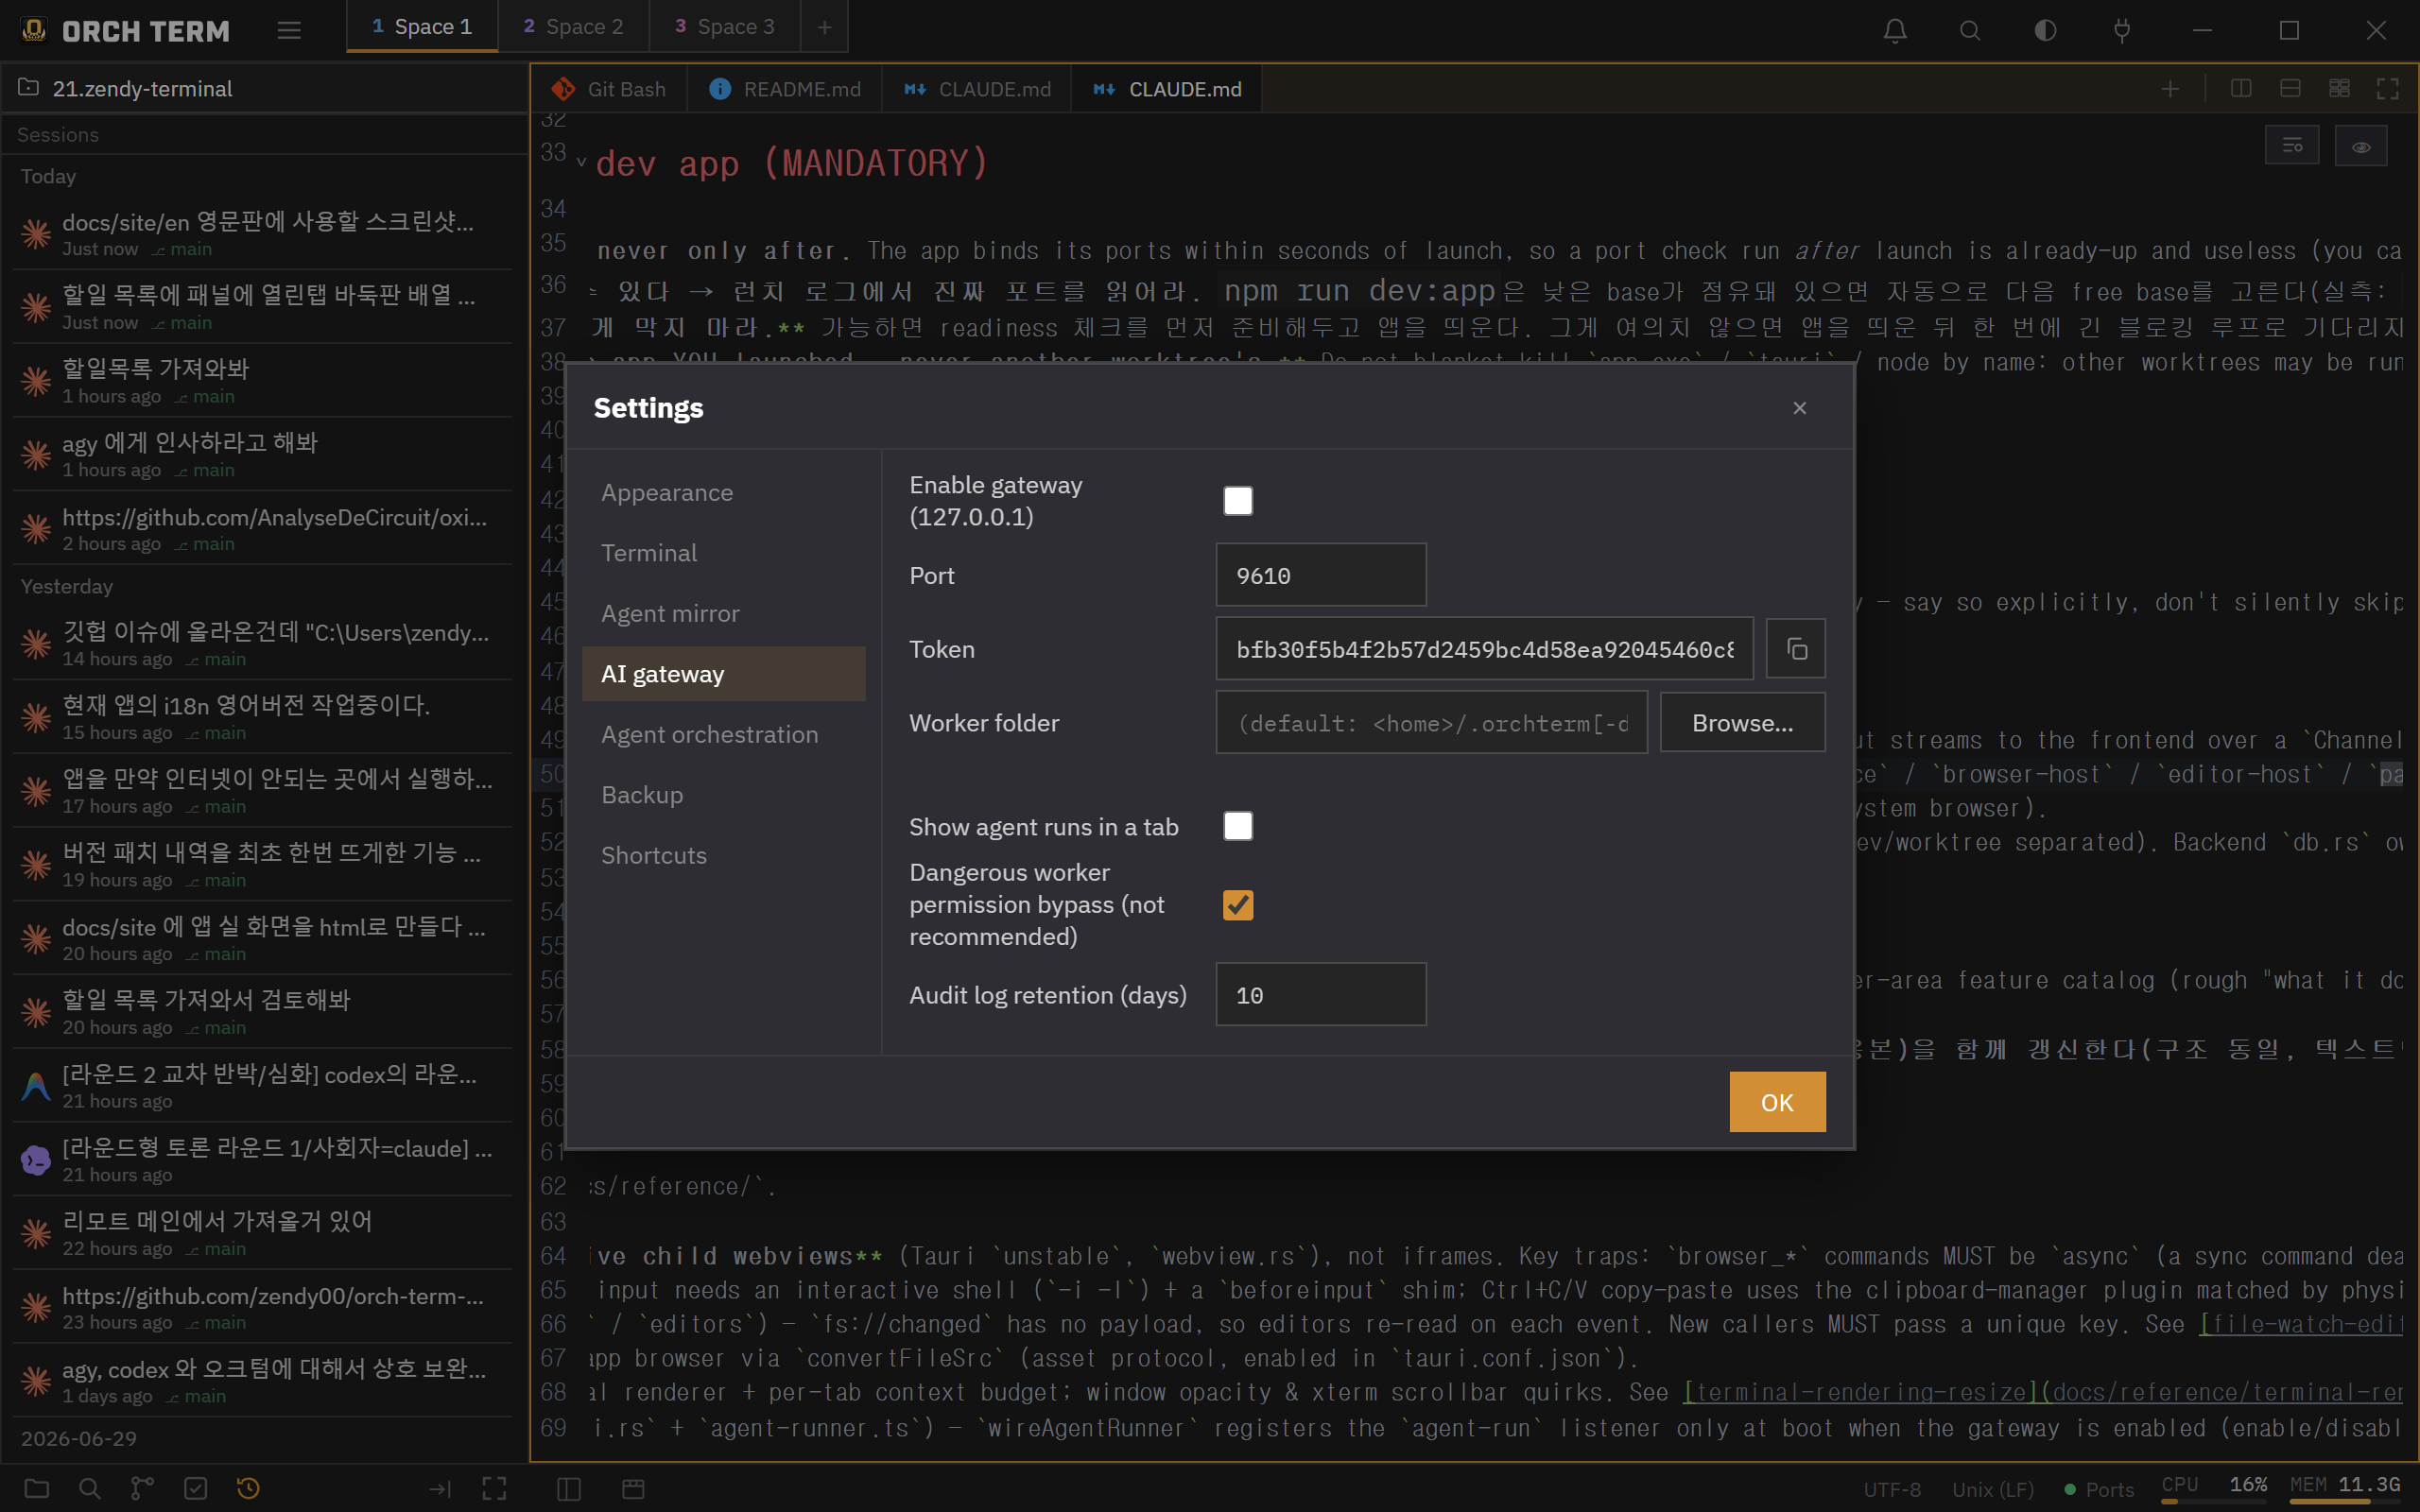The height and width of the screenshot is (1512, 2420).
Task: Click the Audit log retention days field
Action: click(x=1320, y=995)
